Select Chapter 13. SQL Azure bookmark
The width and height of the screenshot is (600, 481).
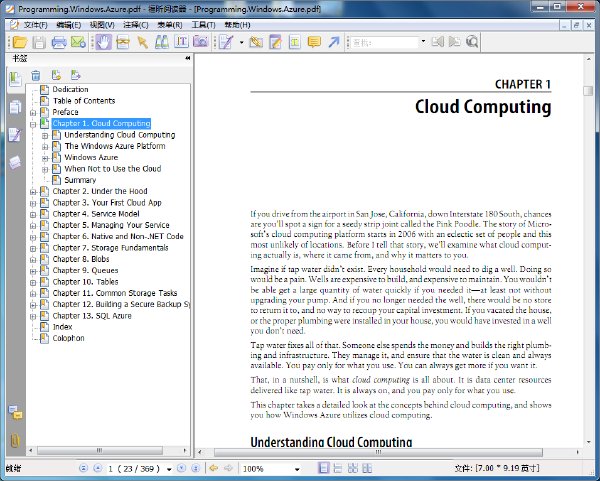pyautogui.click(x=92, y=316)
